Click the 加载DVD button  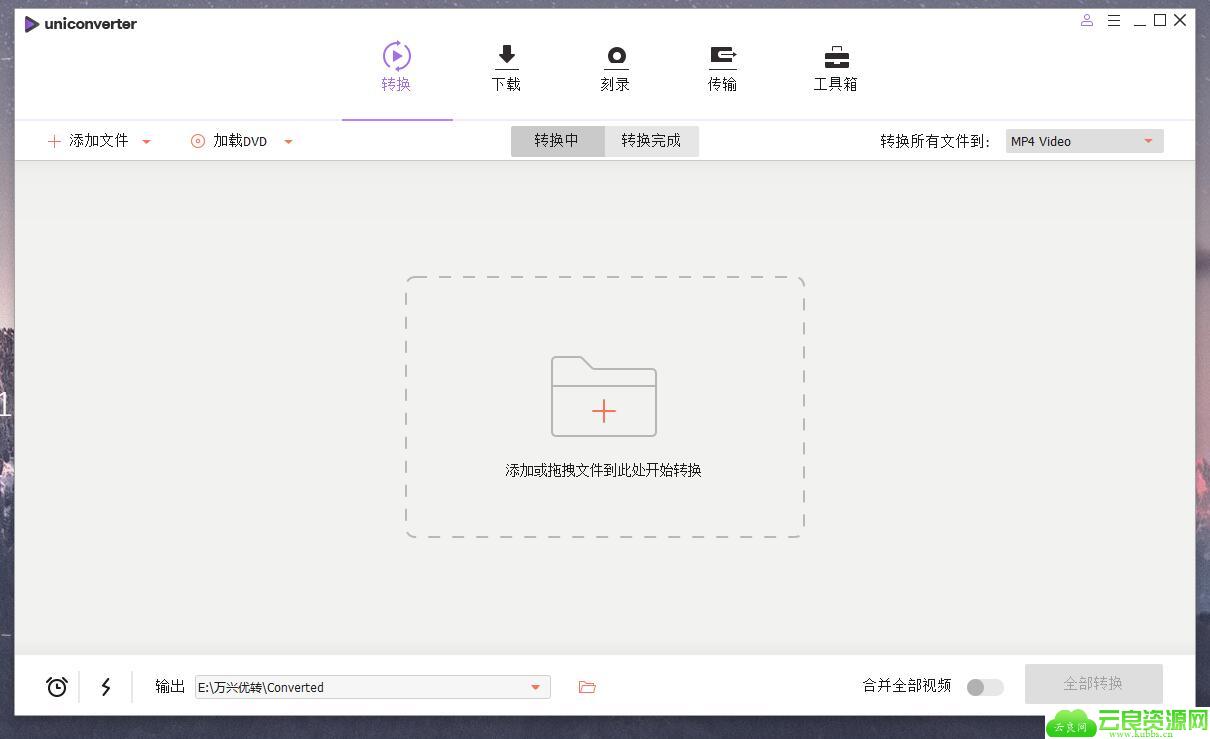click(x=229, y=141)
